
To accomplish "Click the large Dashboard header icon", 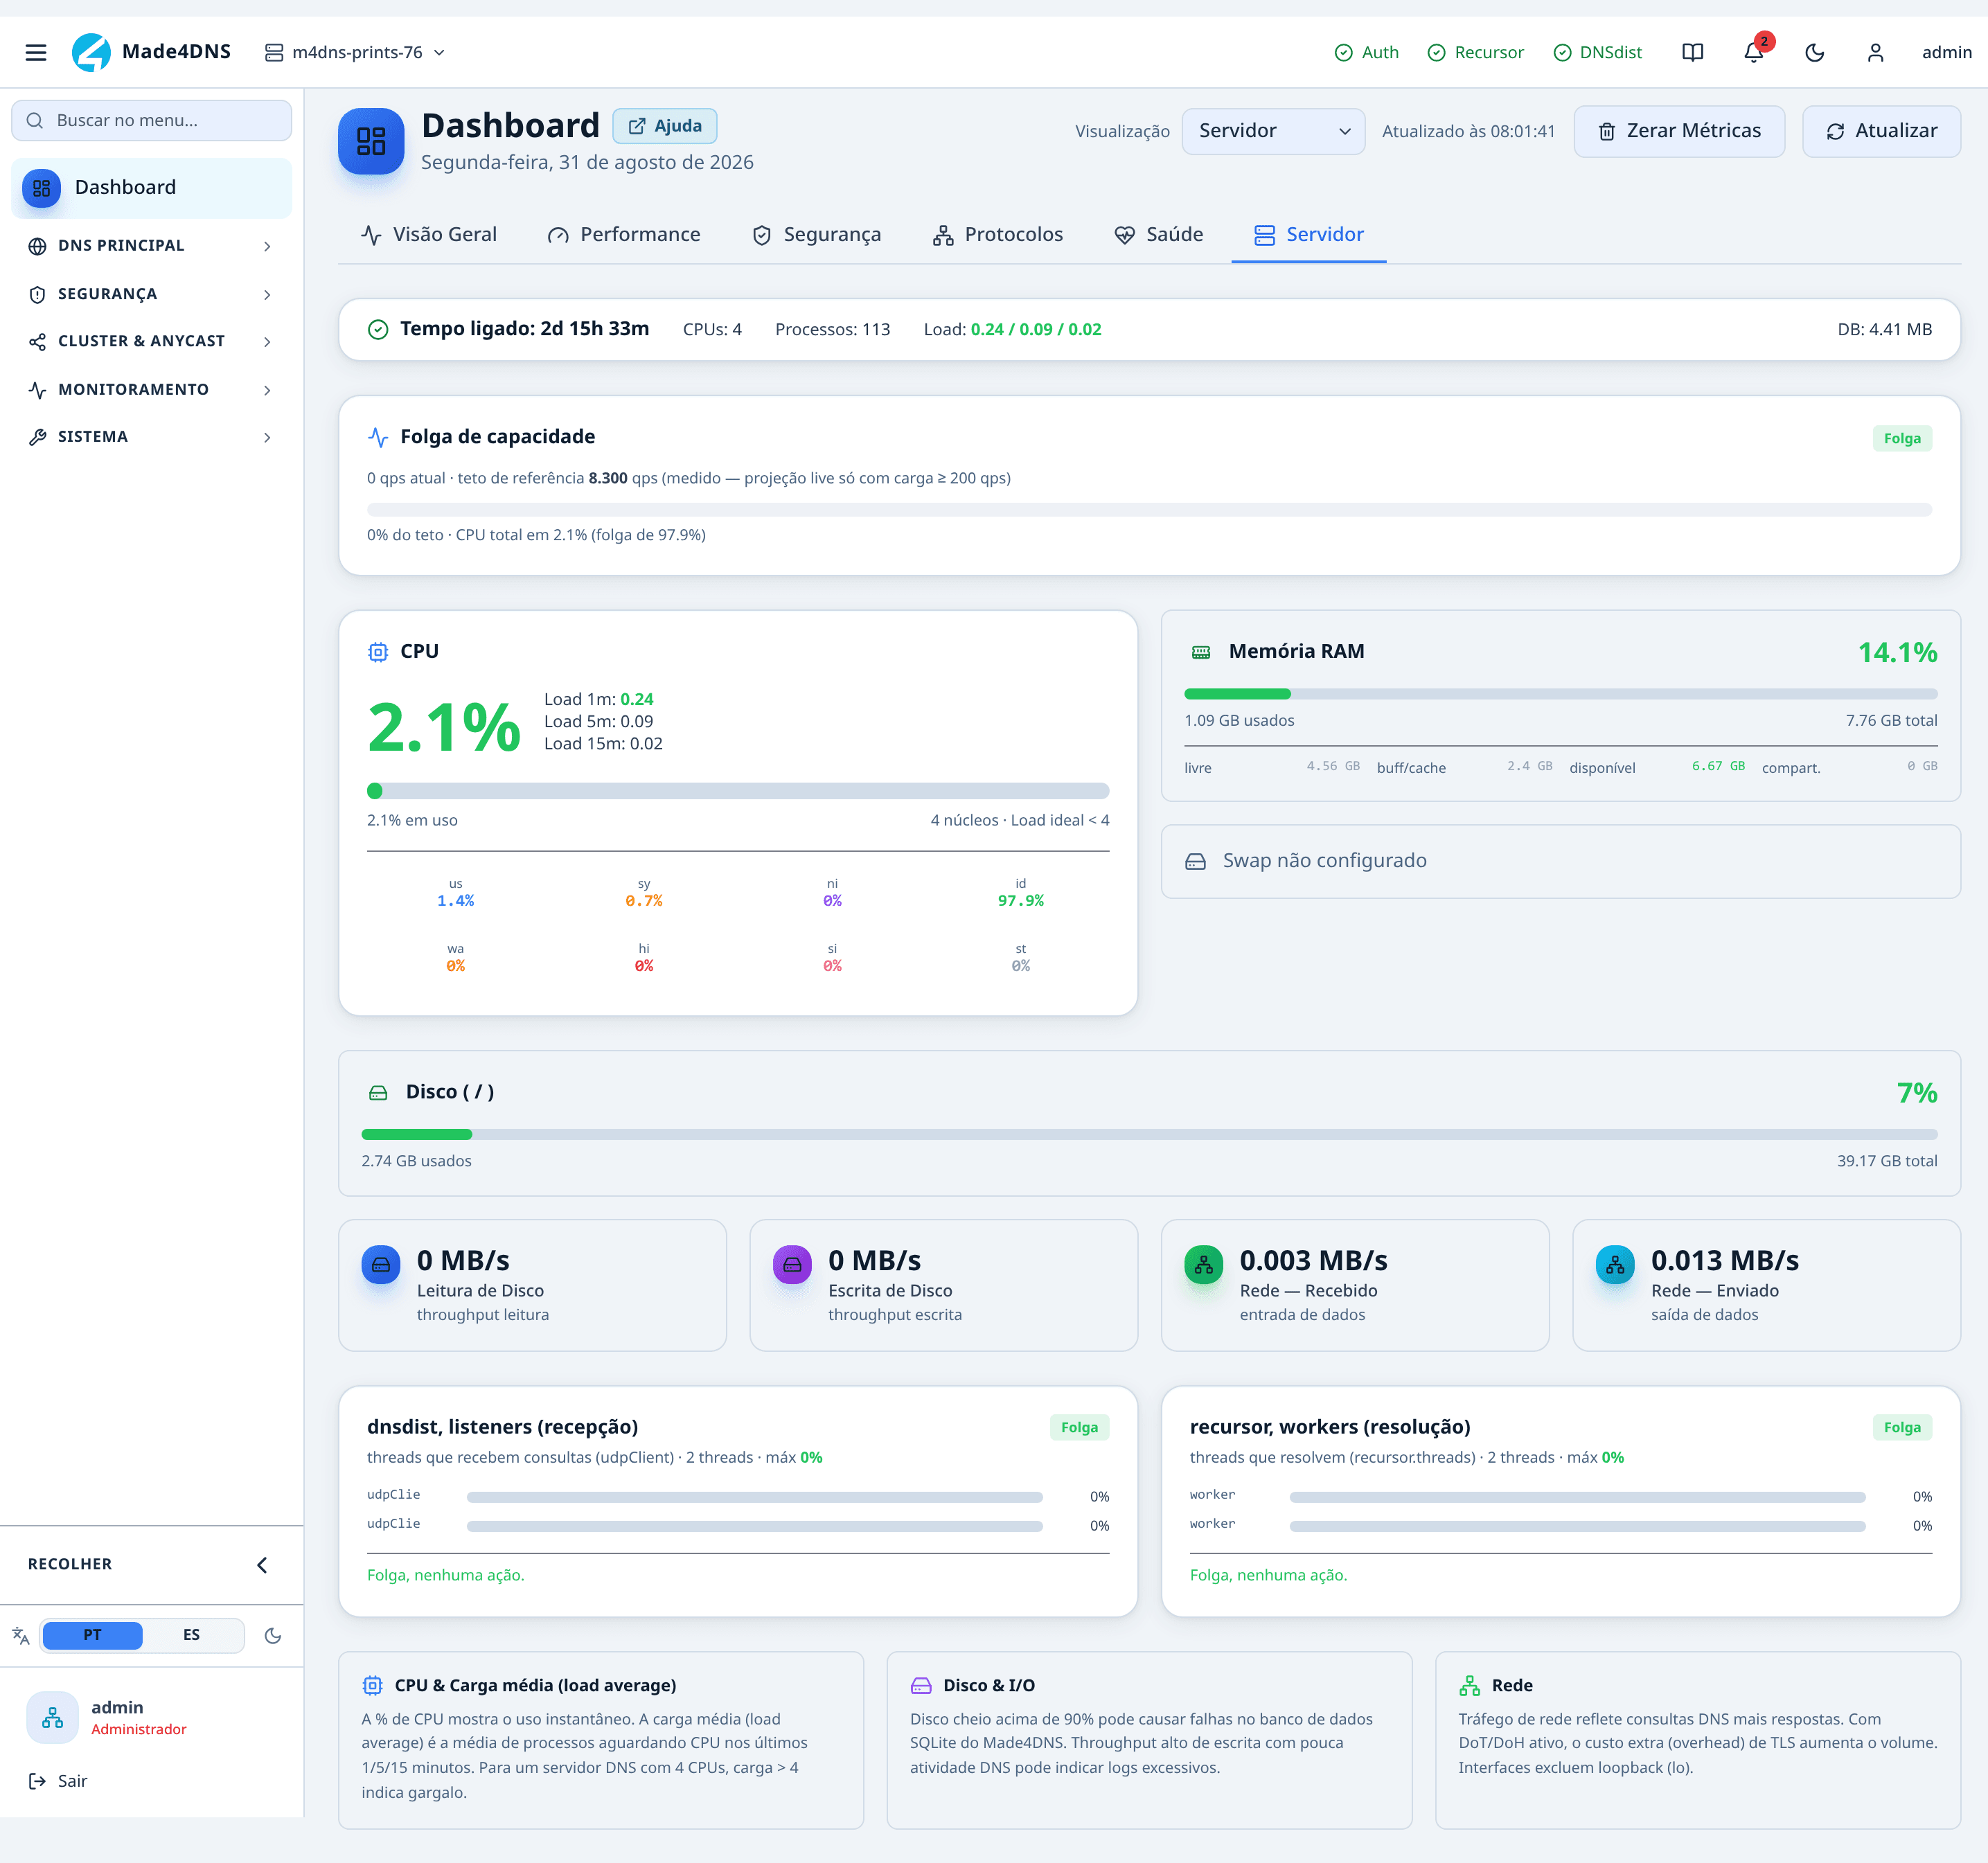I will (371, 141).
